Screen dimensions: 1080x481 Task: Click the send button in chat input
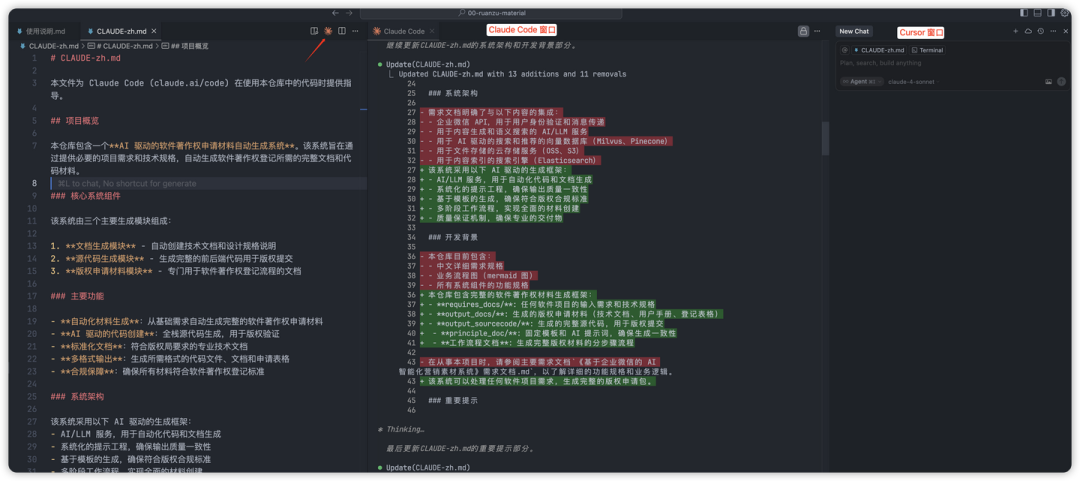[x=1060, y=81]
